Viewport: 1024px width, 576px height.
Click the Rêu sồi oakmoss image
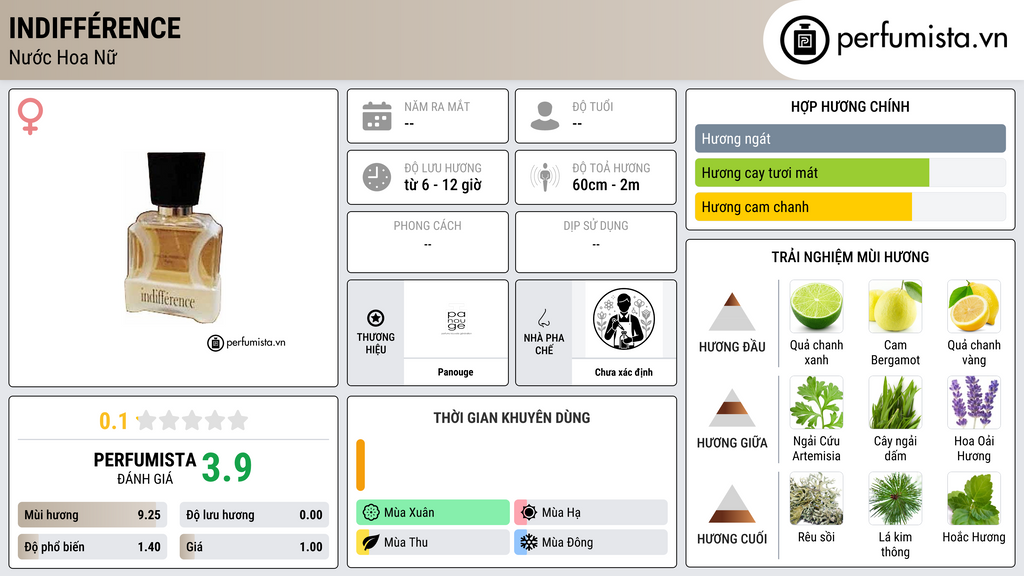816,498
